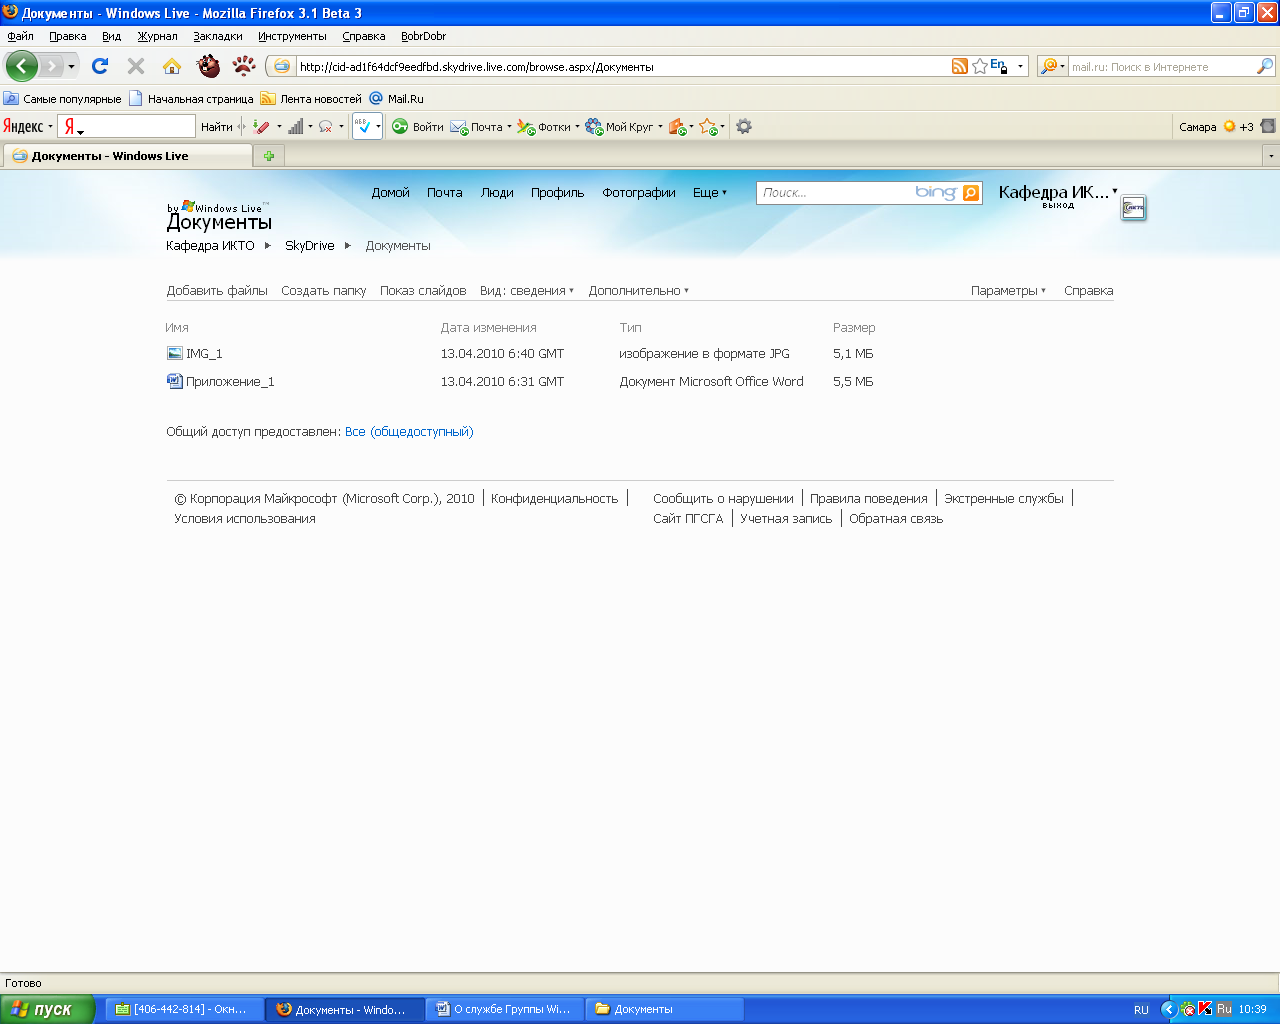1280x1024 pixels.
Task: Click the site identity icon in address bar
Action: point(282,66)
